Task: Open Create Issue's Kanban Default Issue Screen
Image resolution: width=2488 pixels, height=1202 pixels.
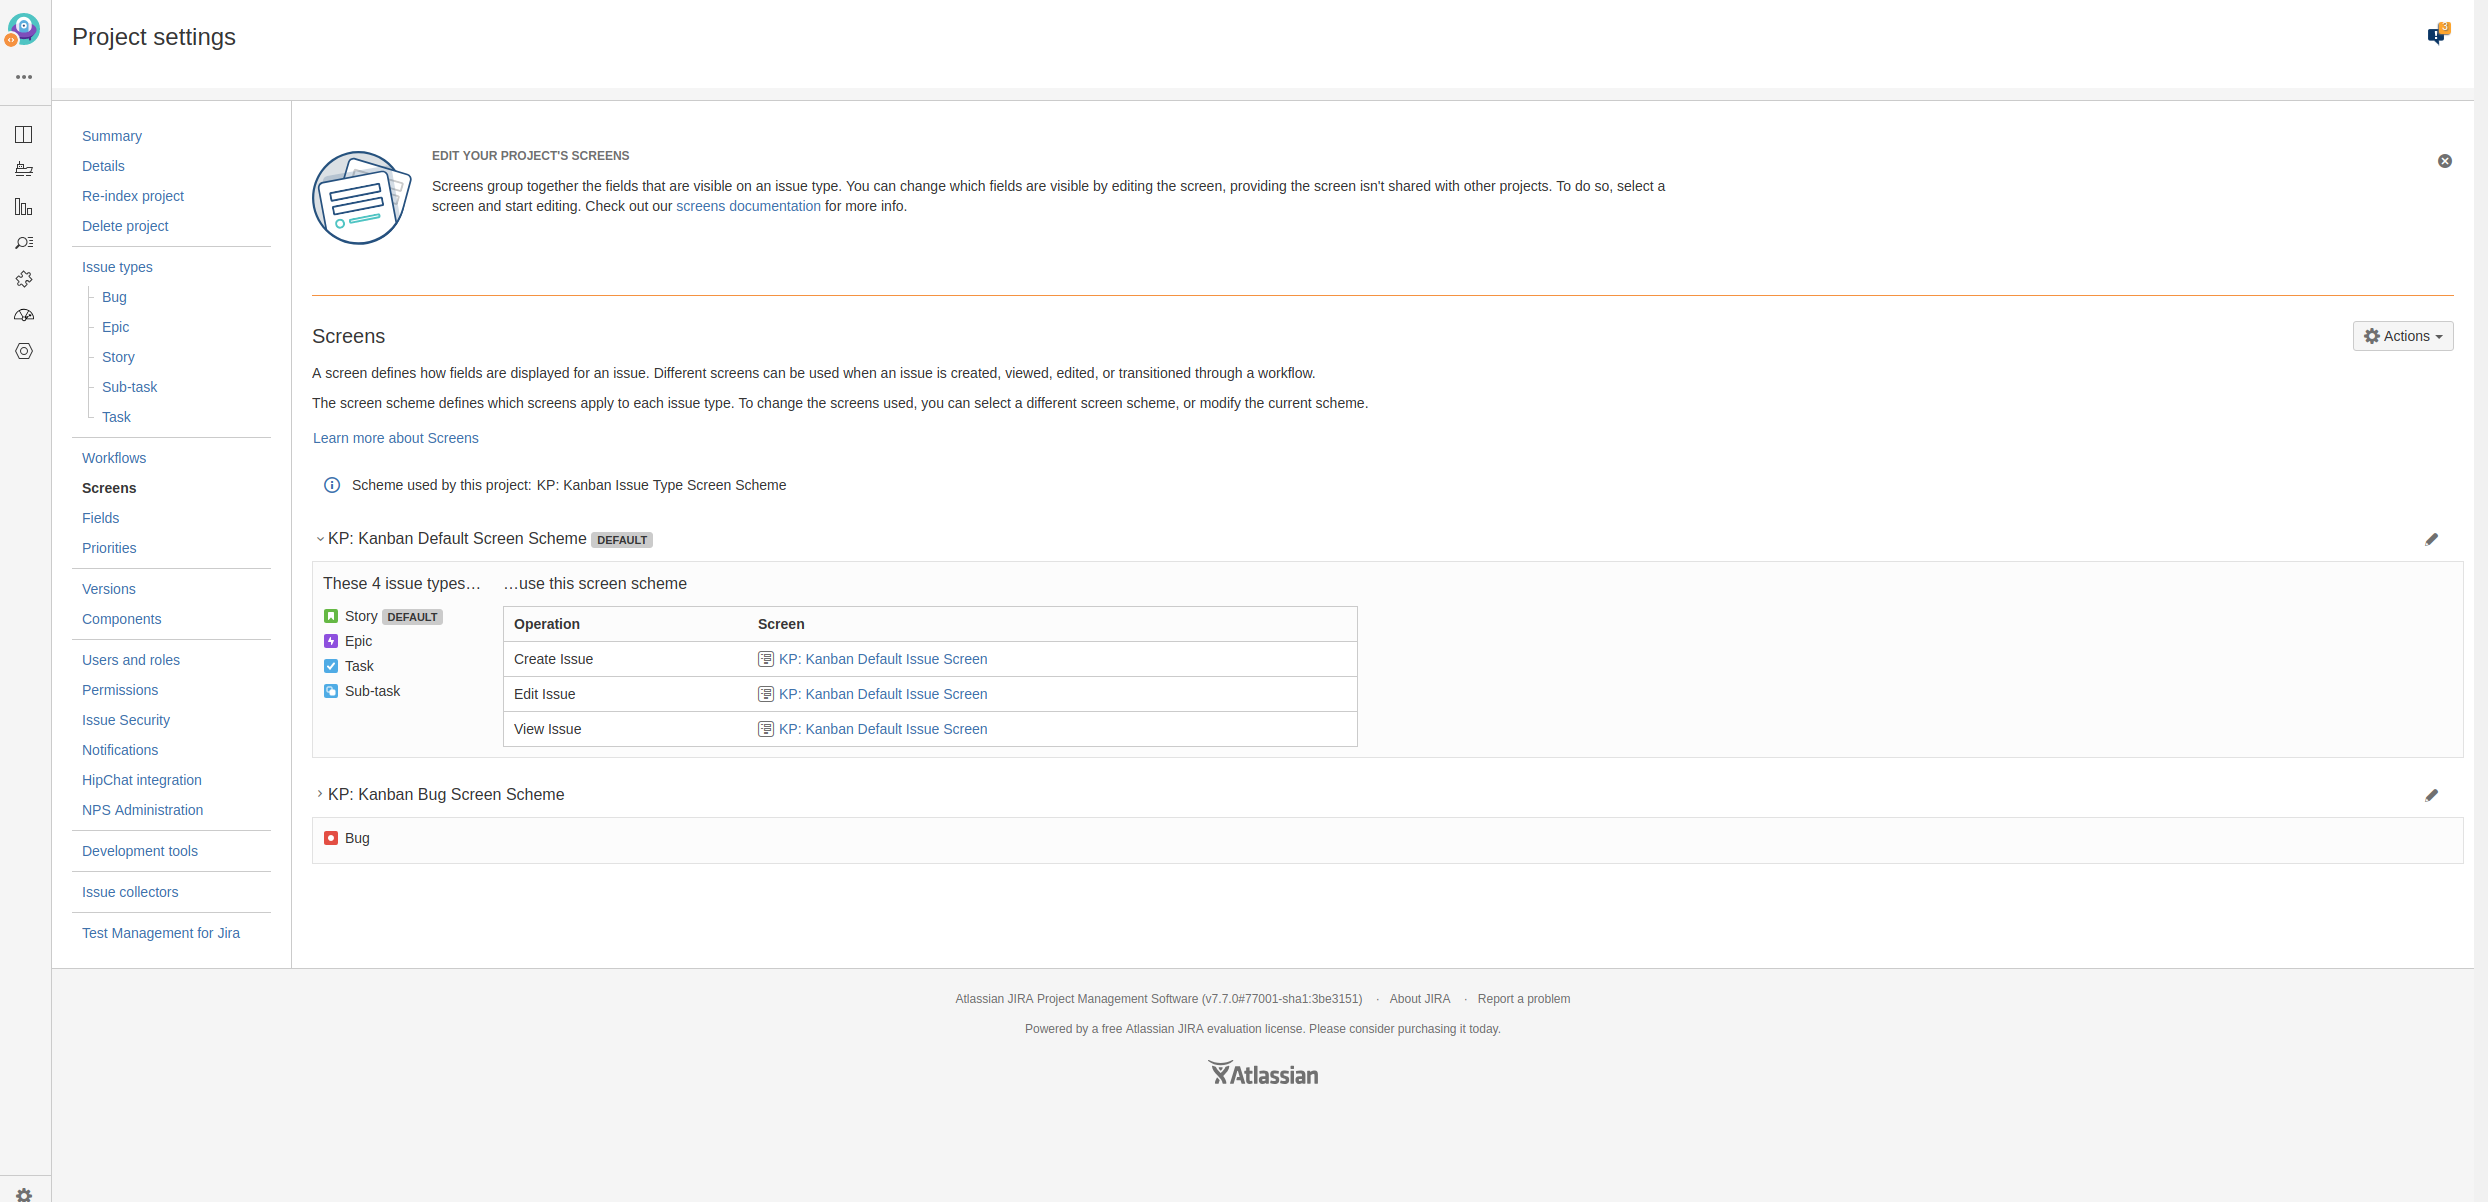Action: [x=882, y=659]
